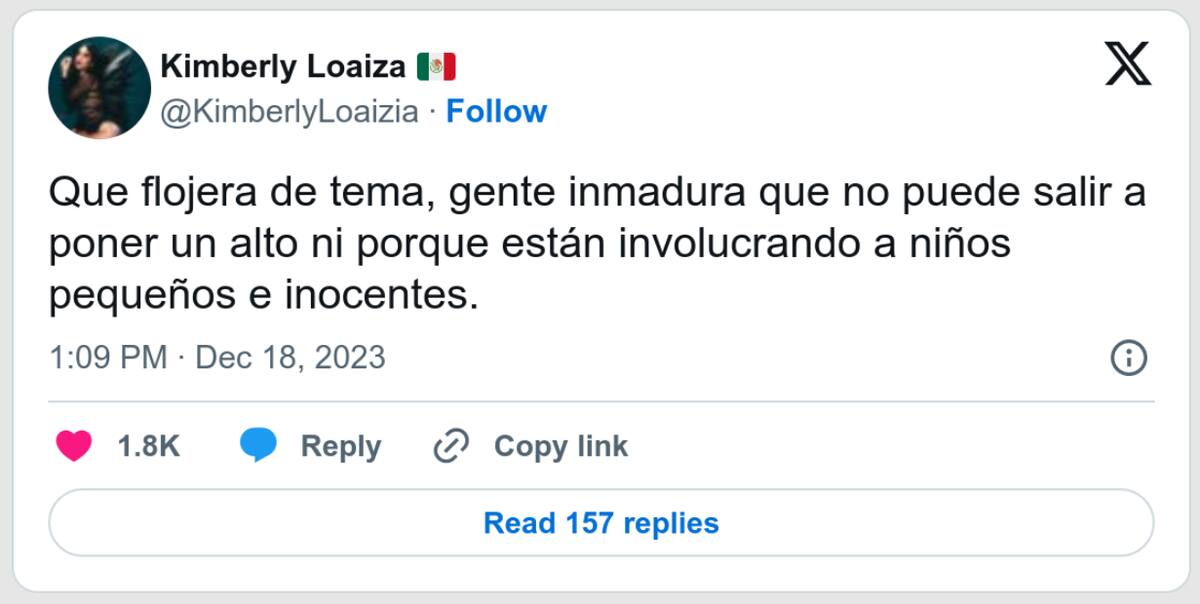Image resolution: width=1200 pixels, height=604 pixels.
Task: Open the @KimberlyLoaizia handle link
Action: coord(289,112)
